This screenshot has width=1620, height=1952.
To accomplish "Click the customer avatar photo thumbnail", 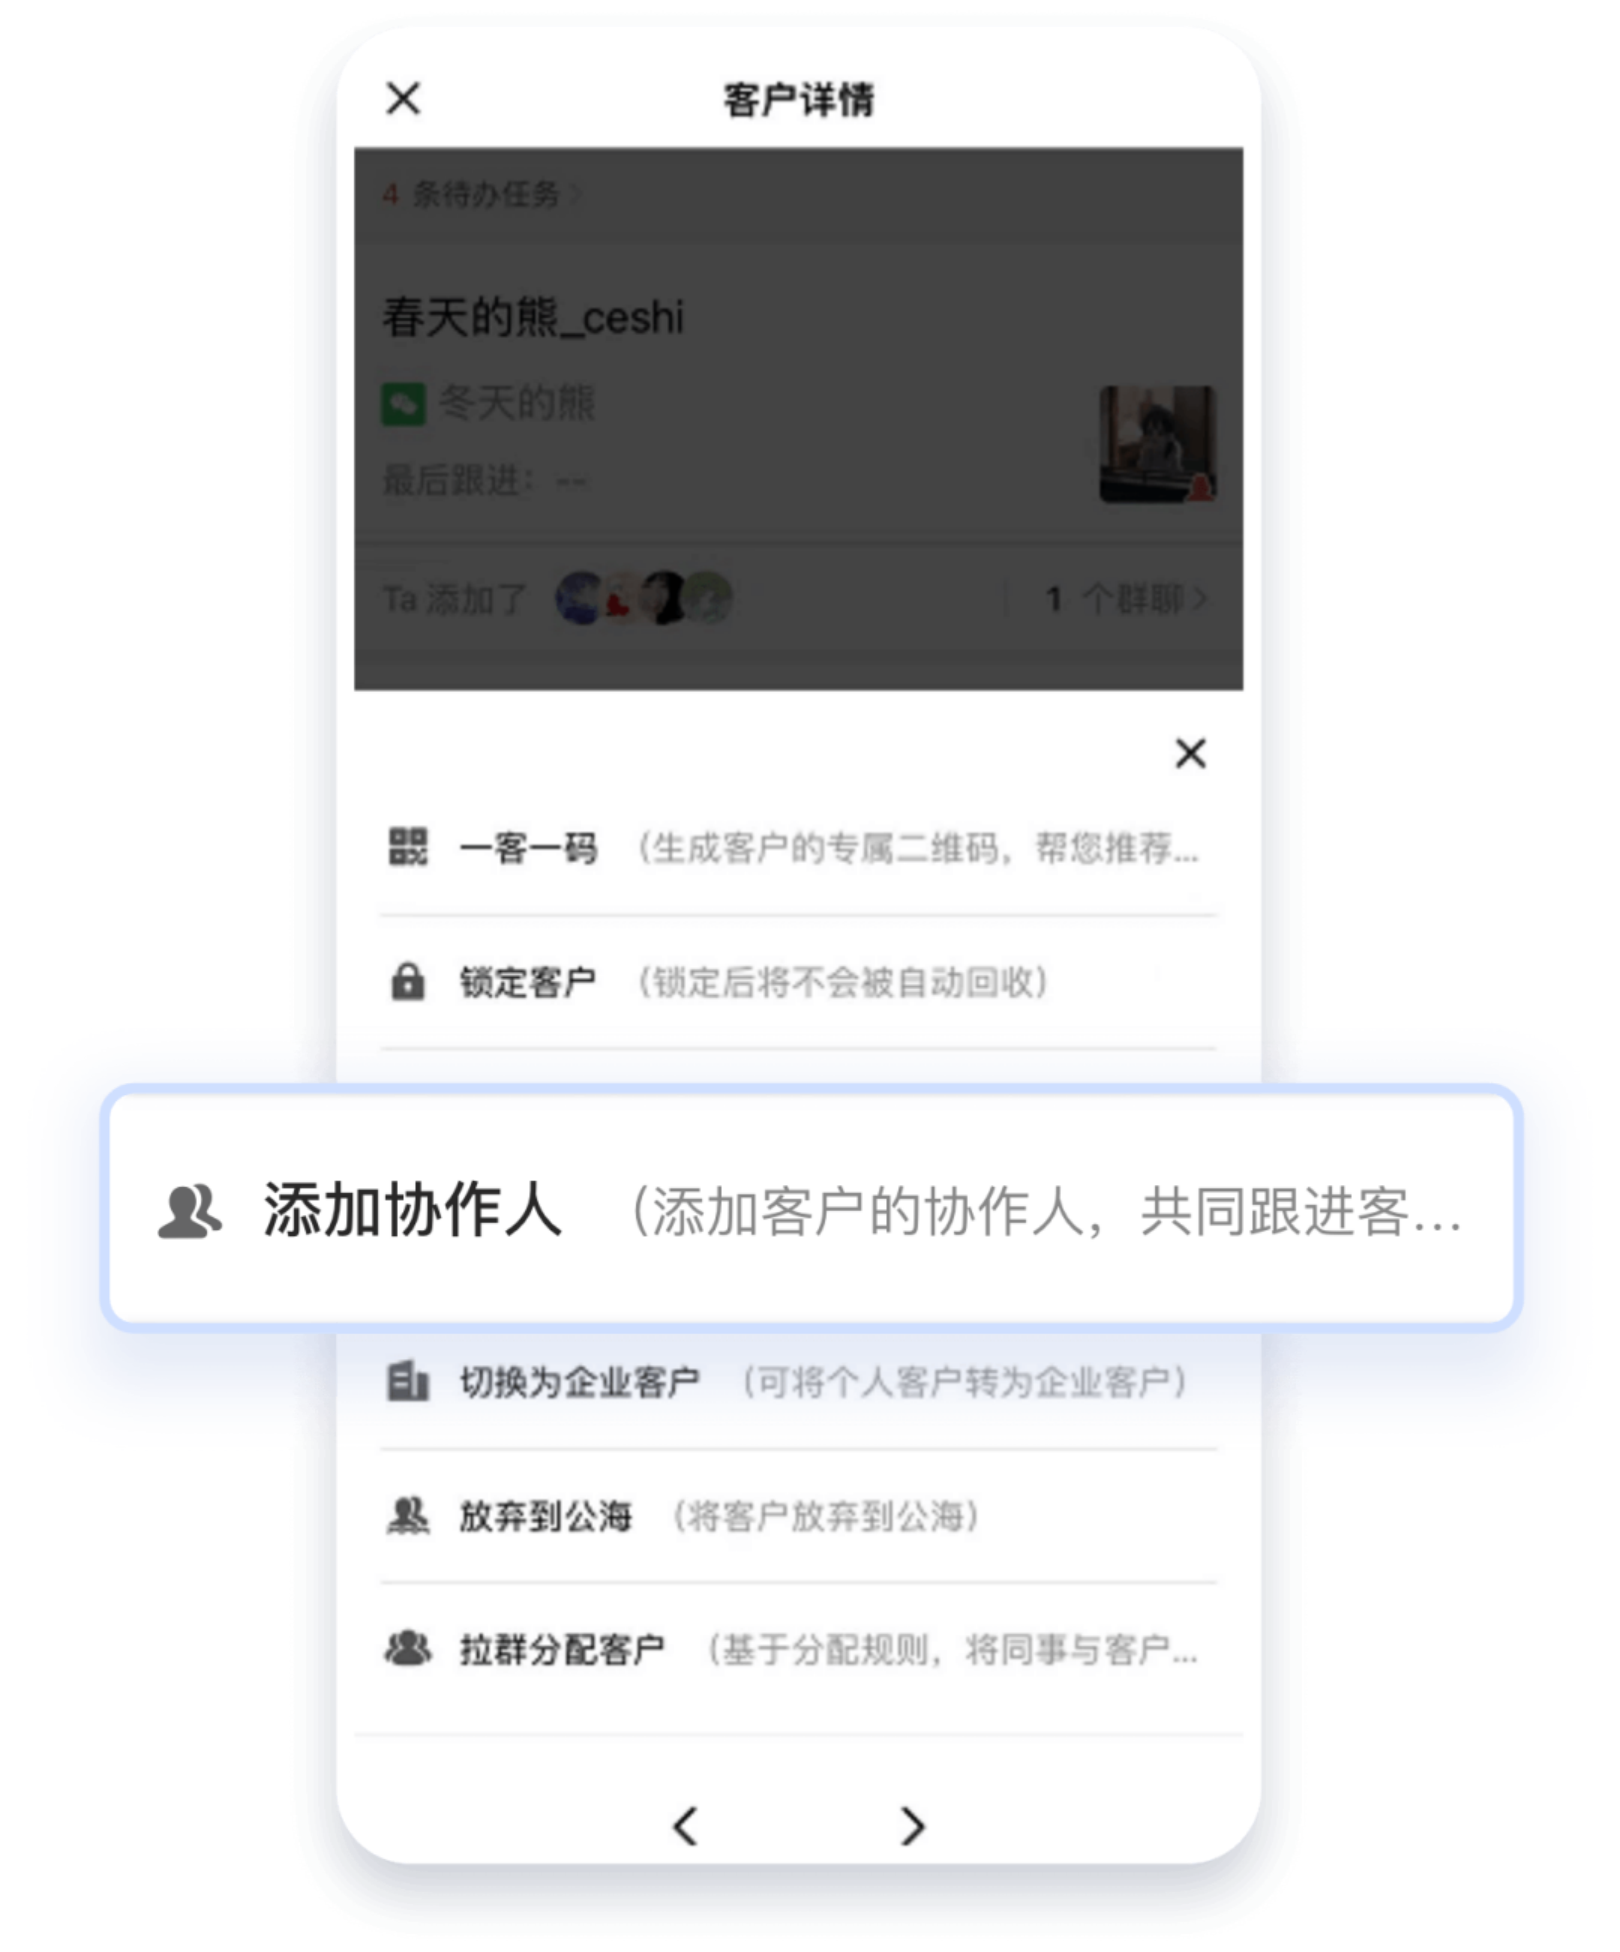I will (1158, 444).
